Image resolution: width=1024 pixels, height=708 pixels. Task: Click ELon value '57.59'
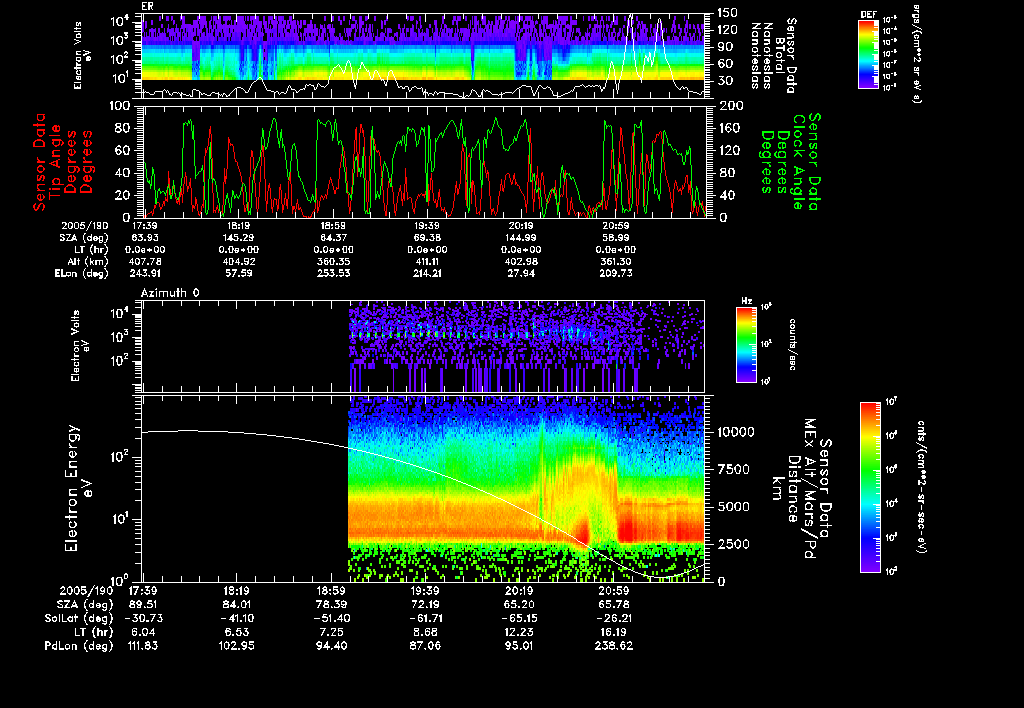pyautogui.click(x=238, y=273)
